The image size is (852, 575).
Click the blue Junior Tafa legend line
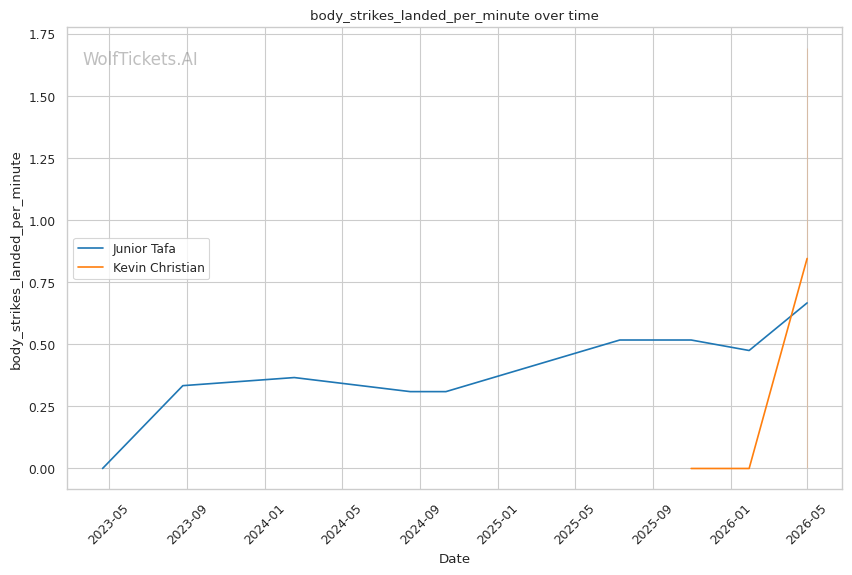tap(91, 248)
